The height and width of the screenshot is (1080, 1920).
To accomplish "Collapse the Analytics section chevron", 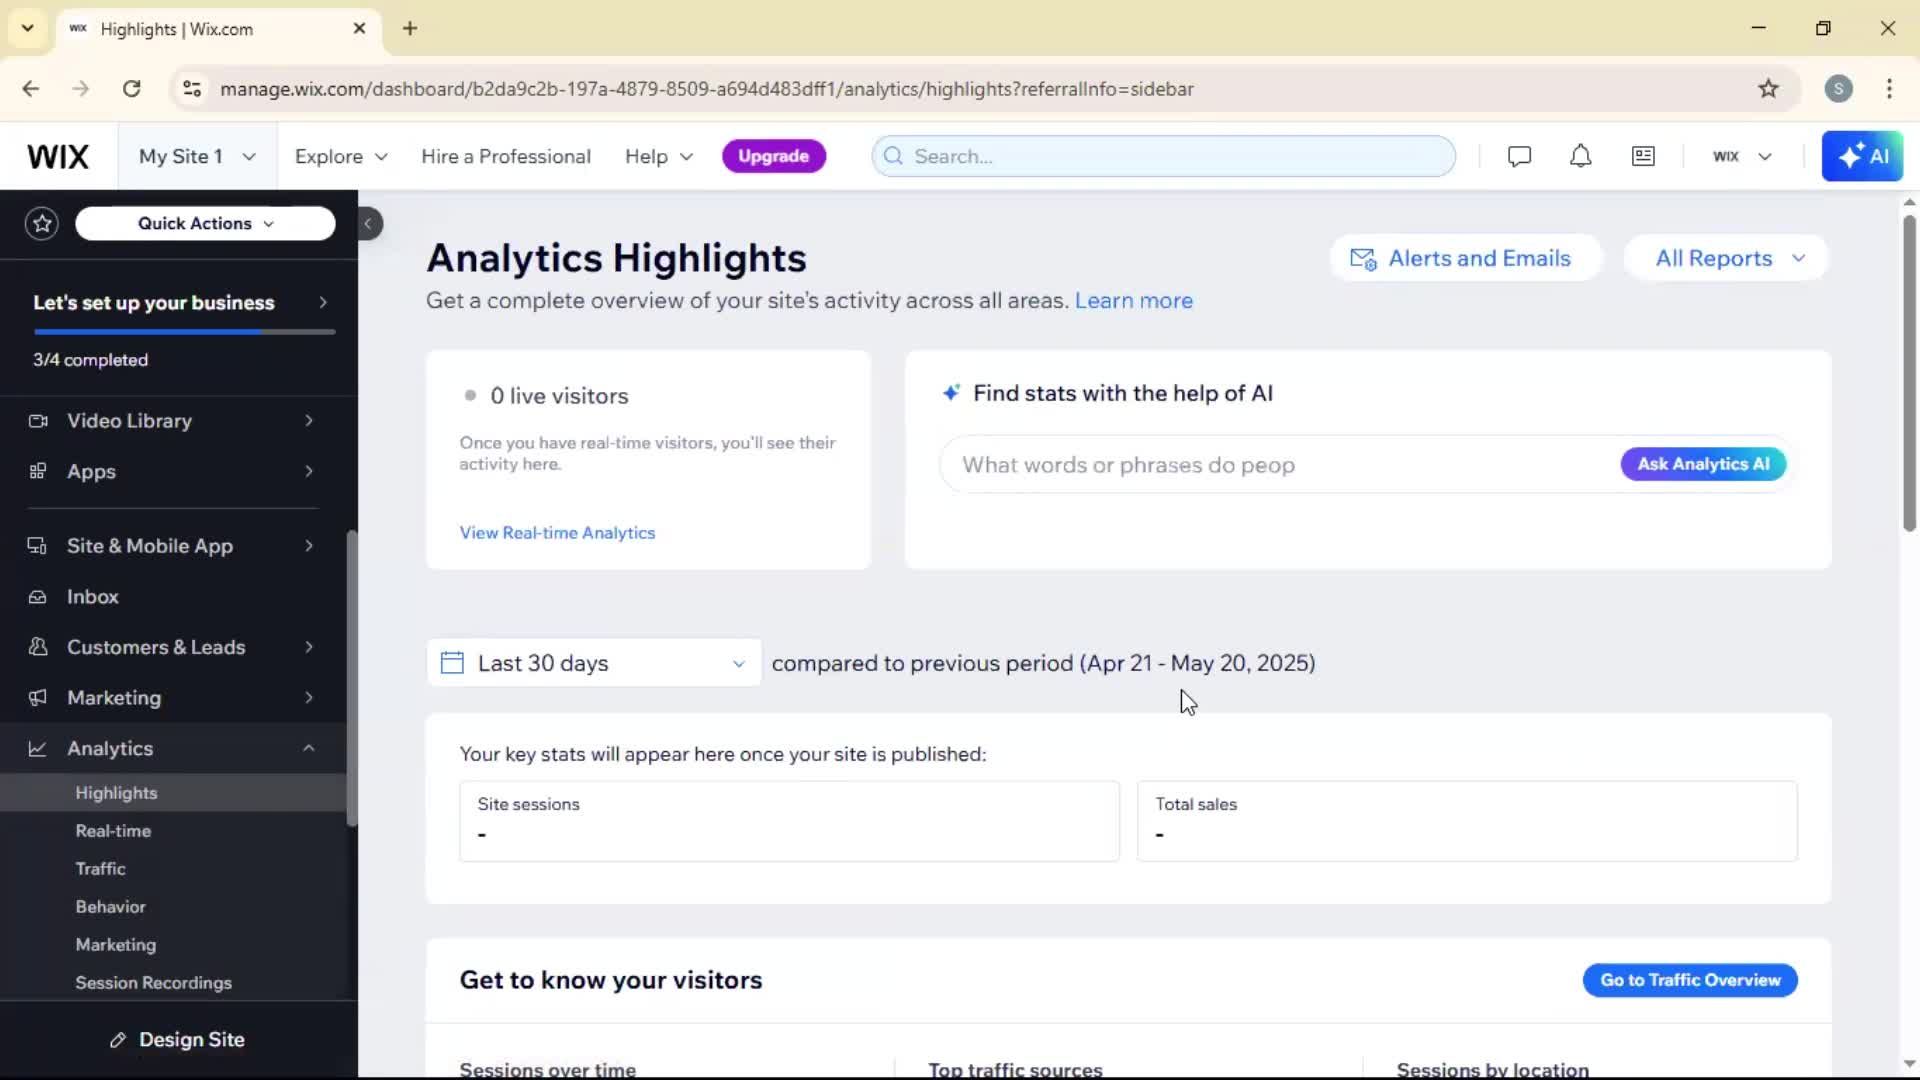I will 309,748.
